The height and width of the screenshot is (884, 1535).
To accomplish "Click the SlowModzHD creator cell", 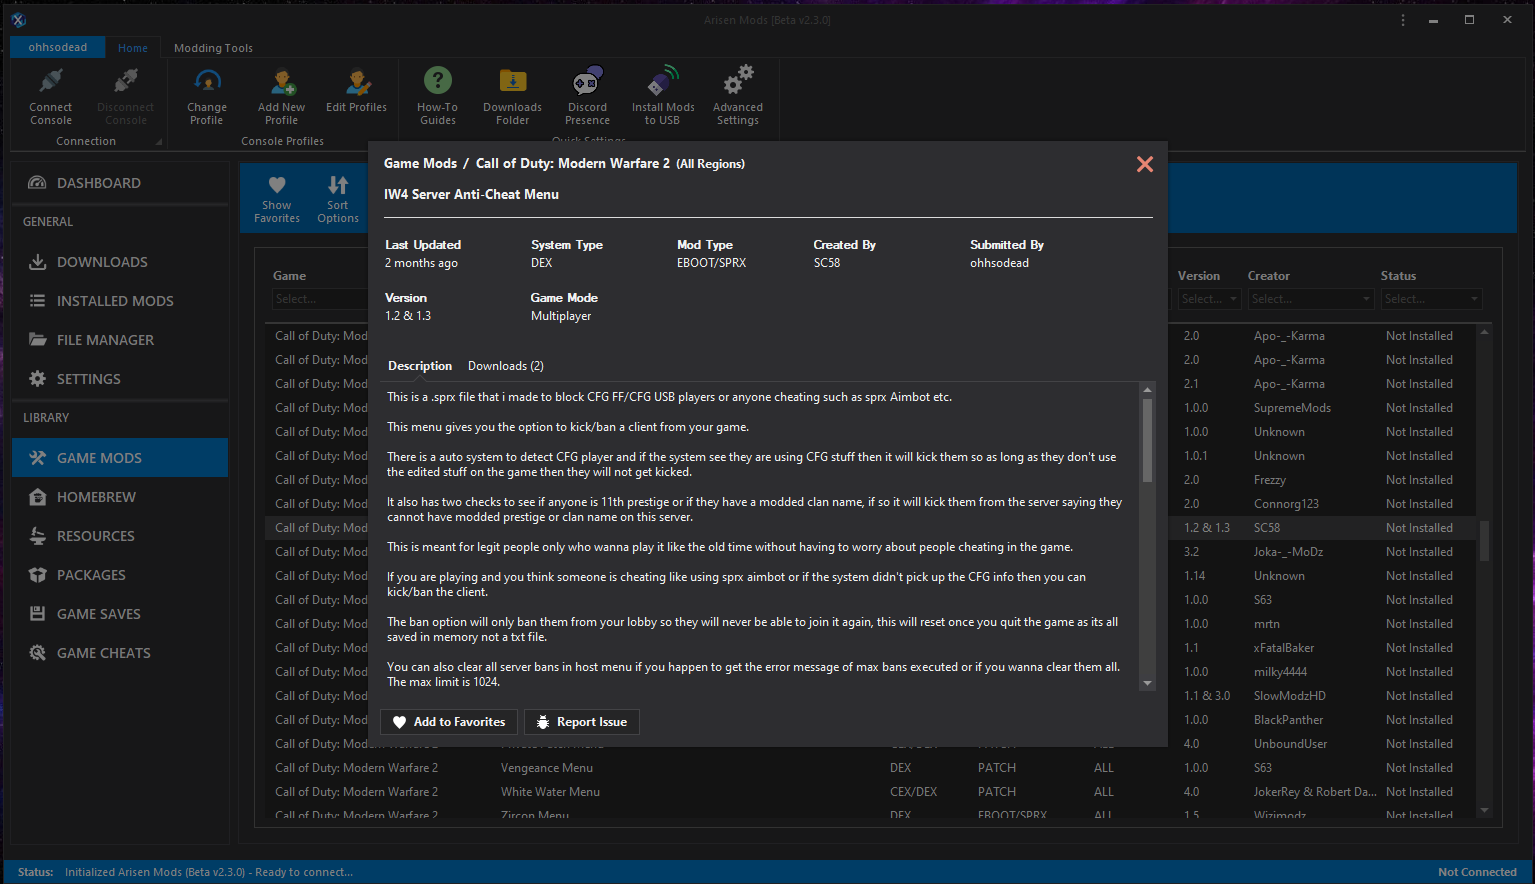I will coord(1290,696).
